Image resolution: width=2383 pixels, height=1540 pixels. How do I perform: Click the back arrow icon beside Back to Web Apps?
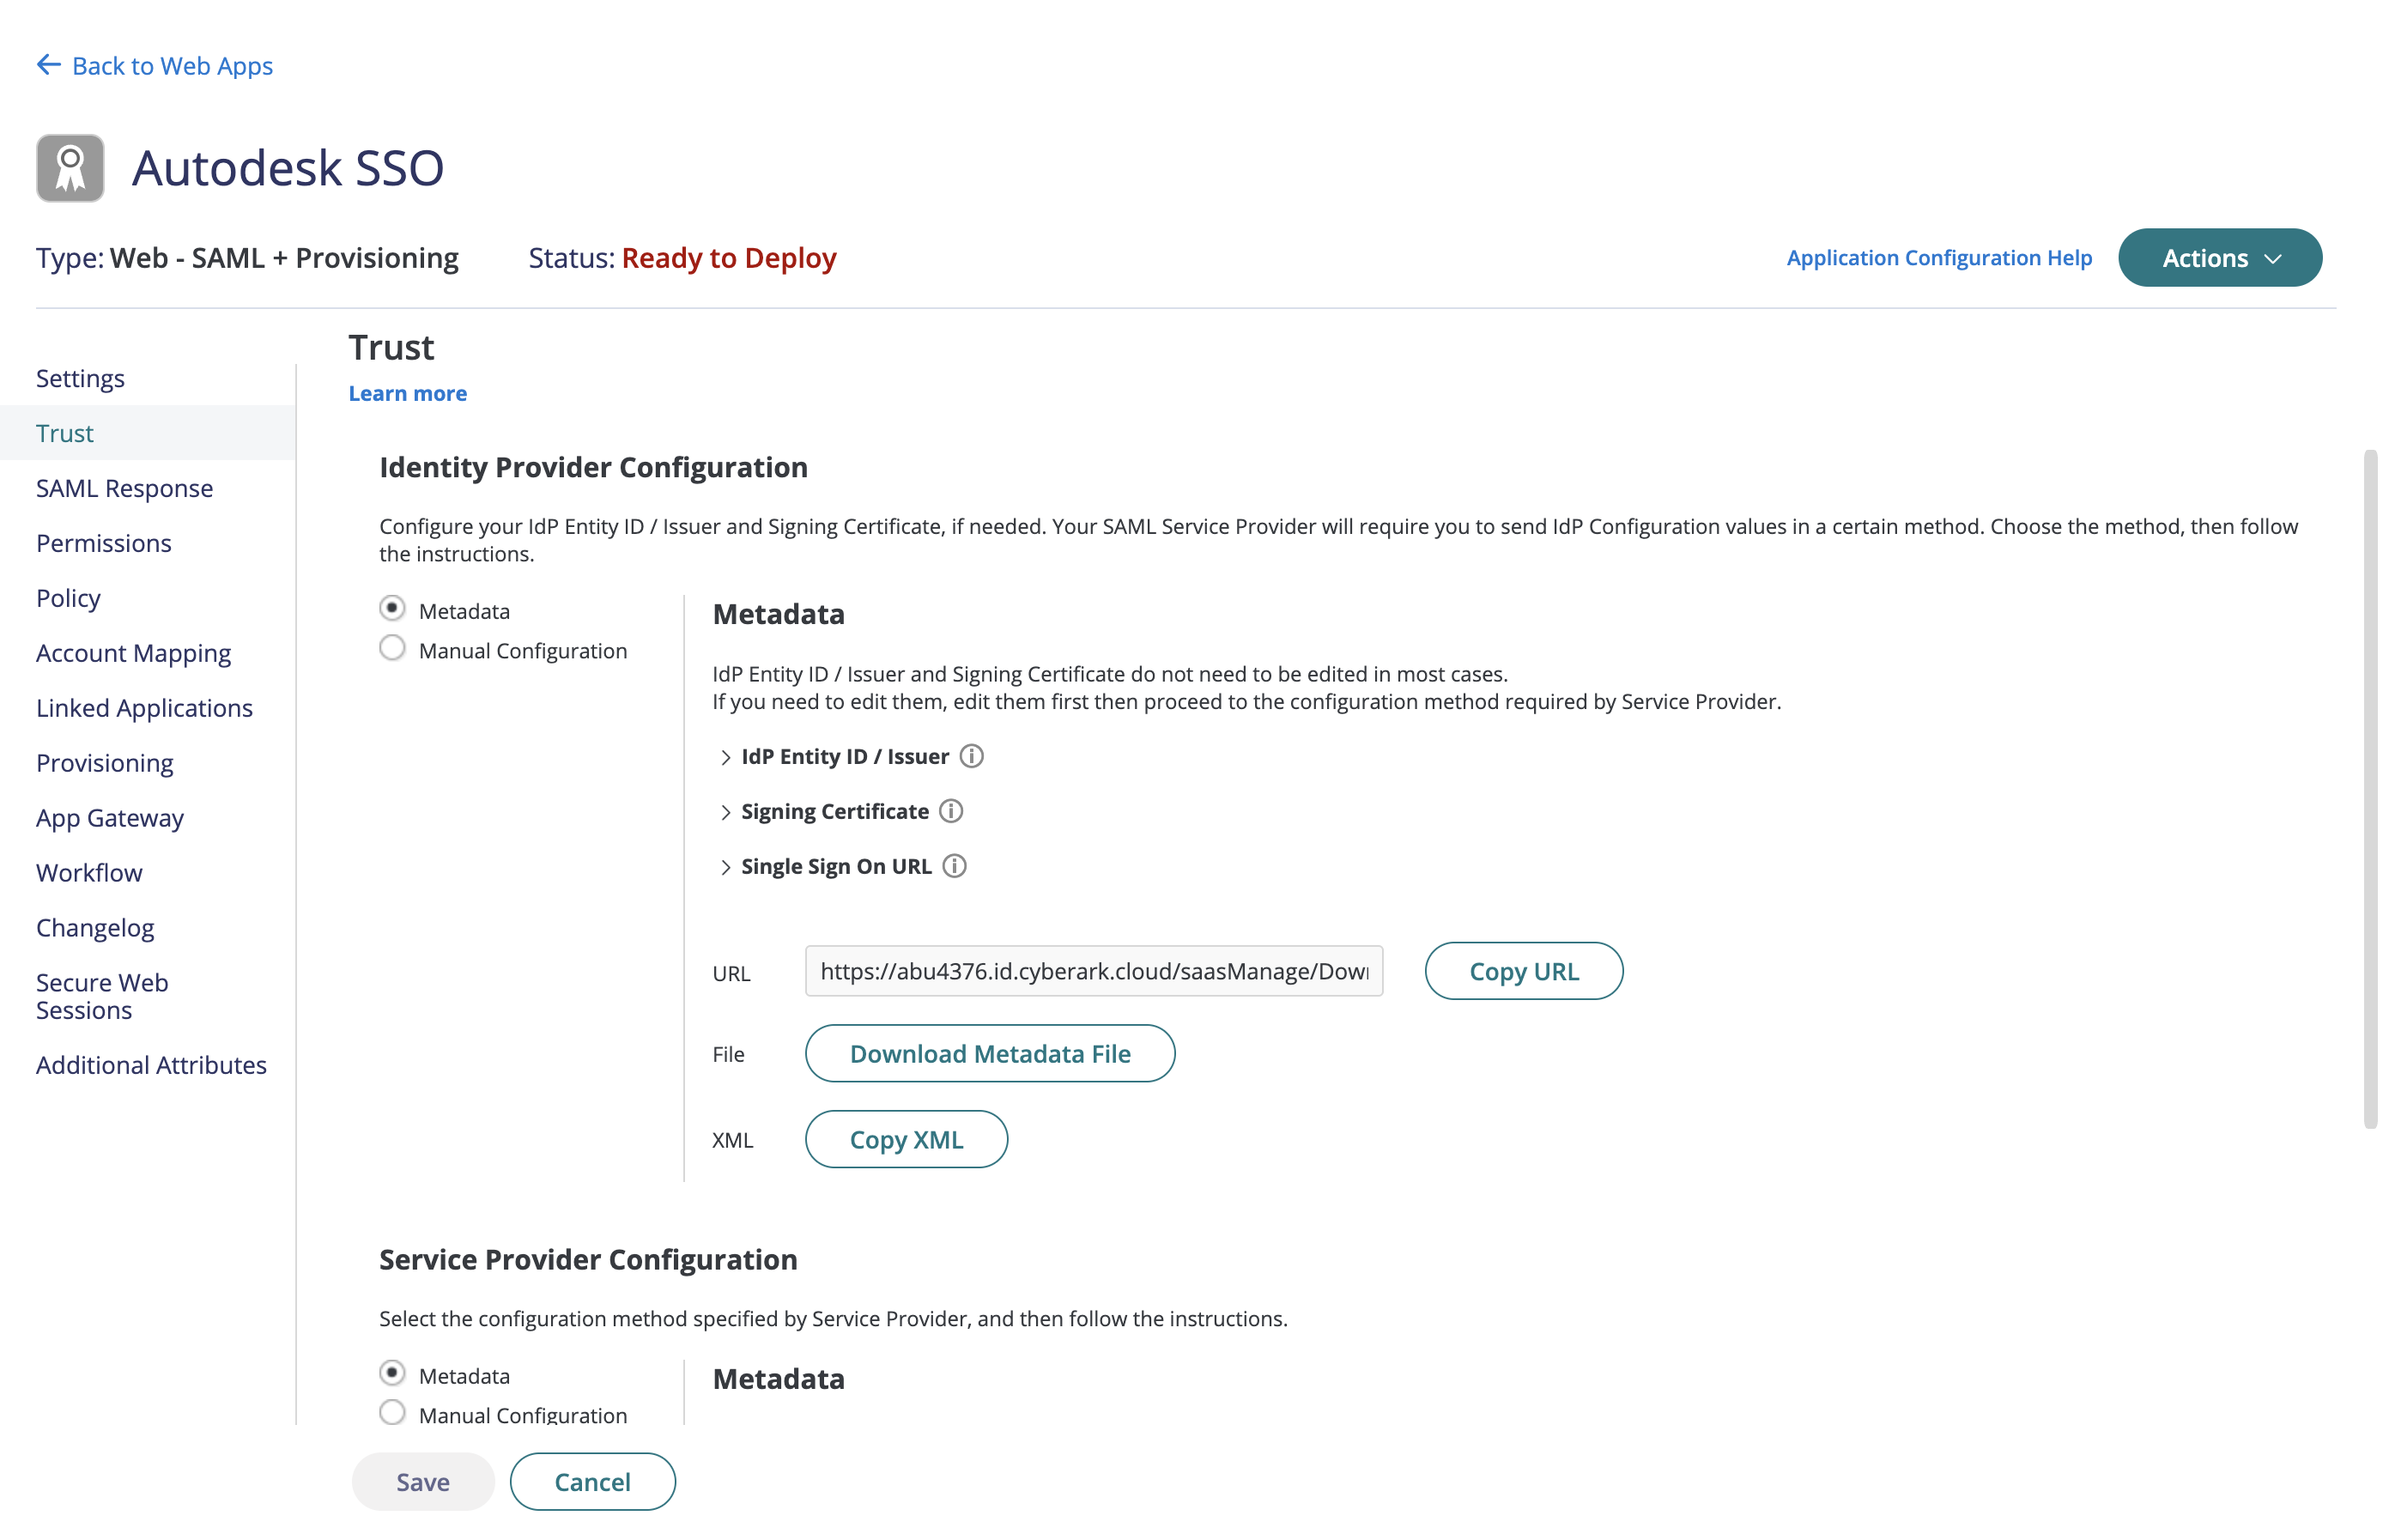point(47,64)
